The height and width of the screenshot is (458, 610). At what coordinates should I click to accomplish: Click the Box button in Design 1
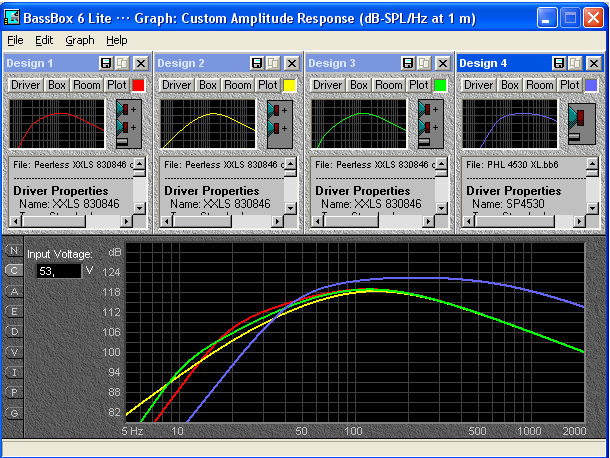point(57,85)
